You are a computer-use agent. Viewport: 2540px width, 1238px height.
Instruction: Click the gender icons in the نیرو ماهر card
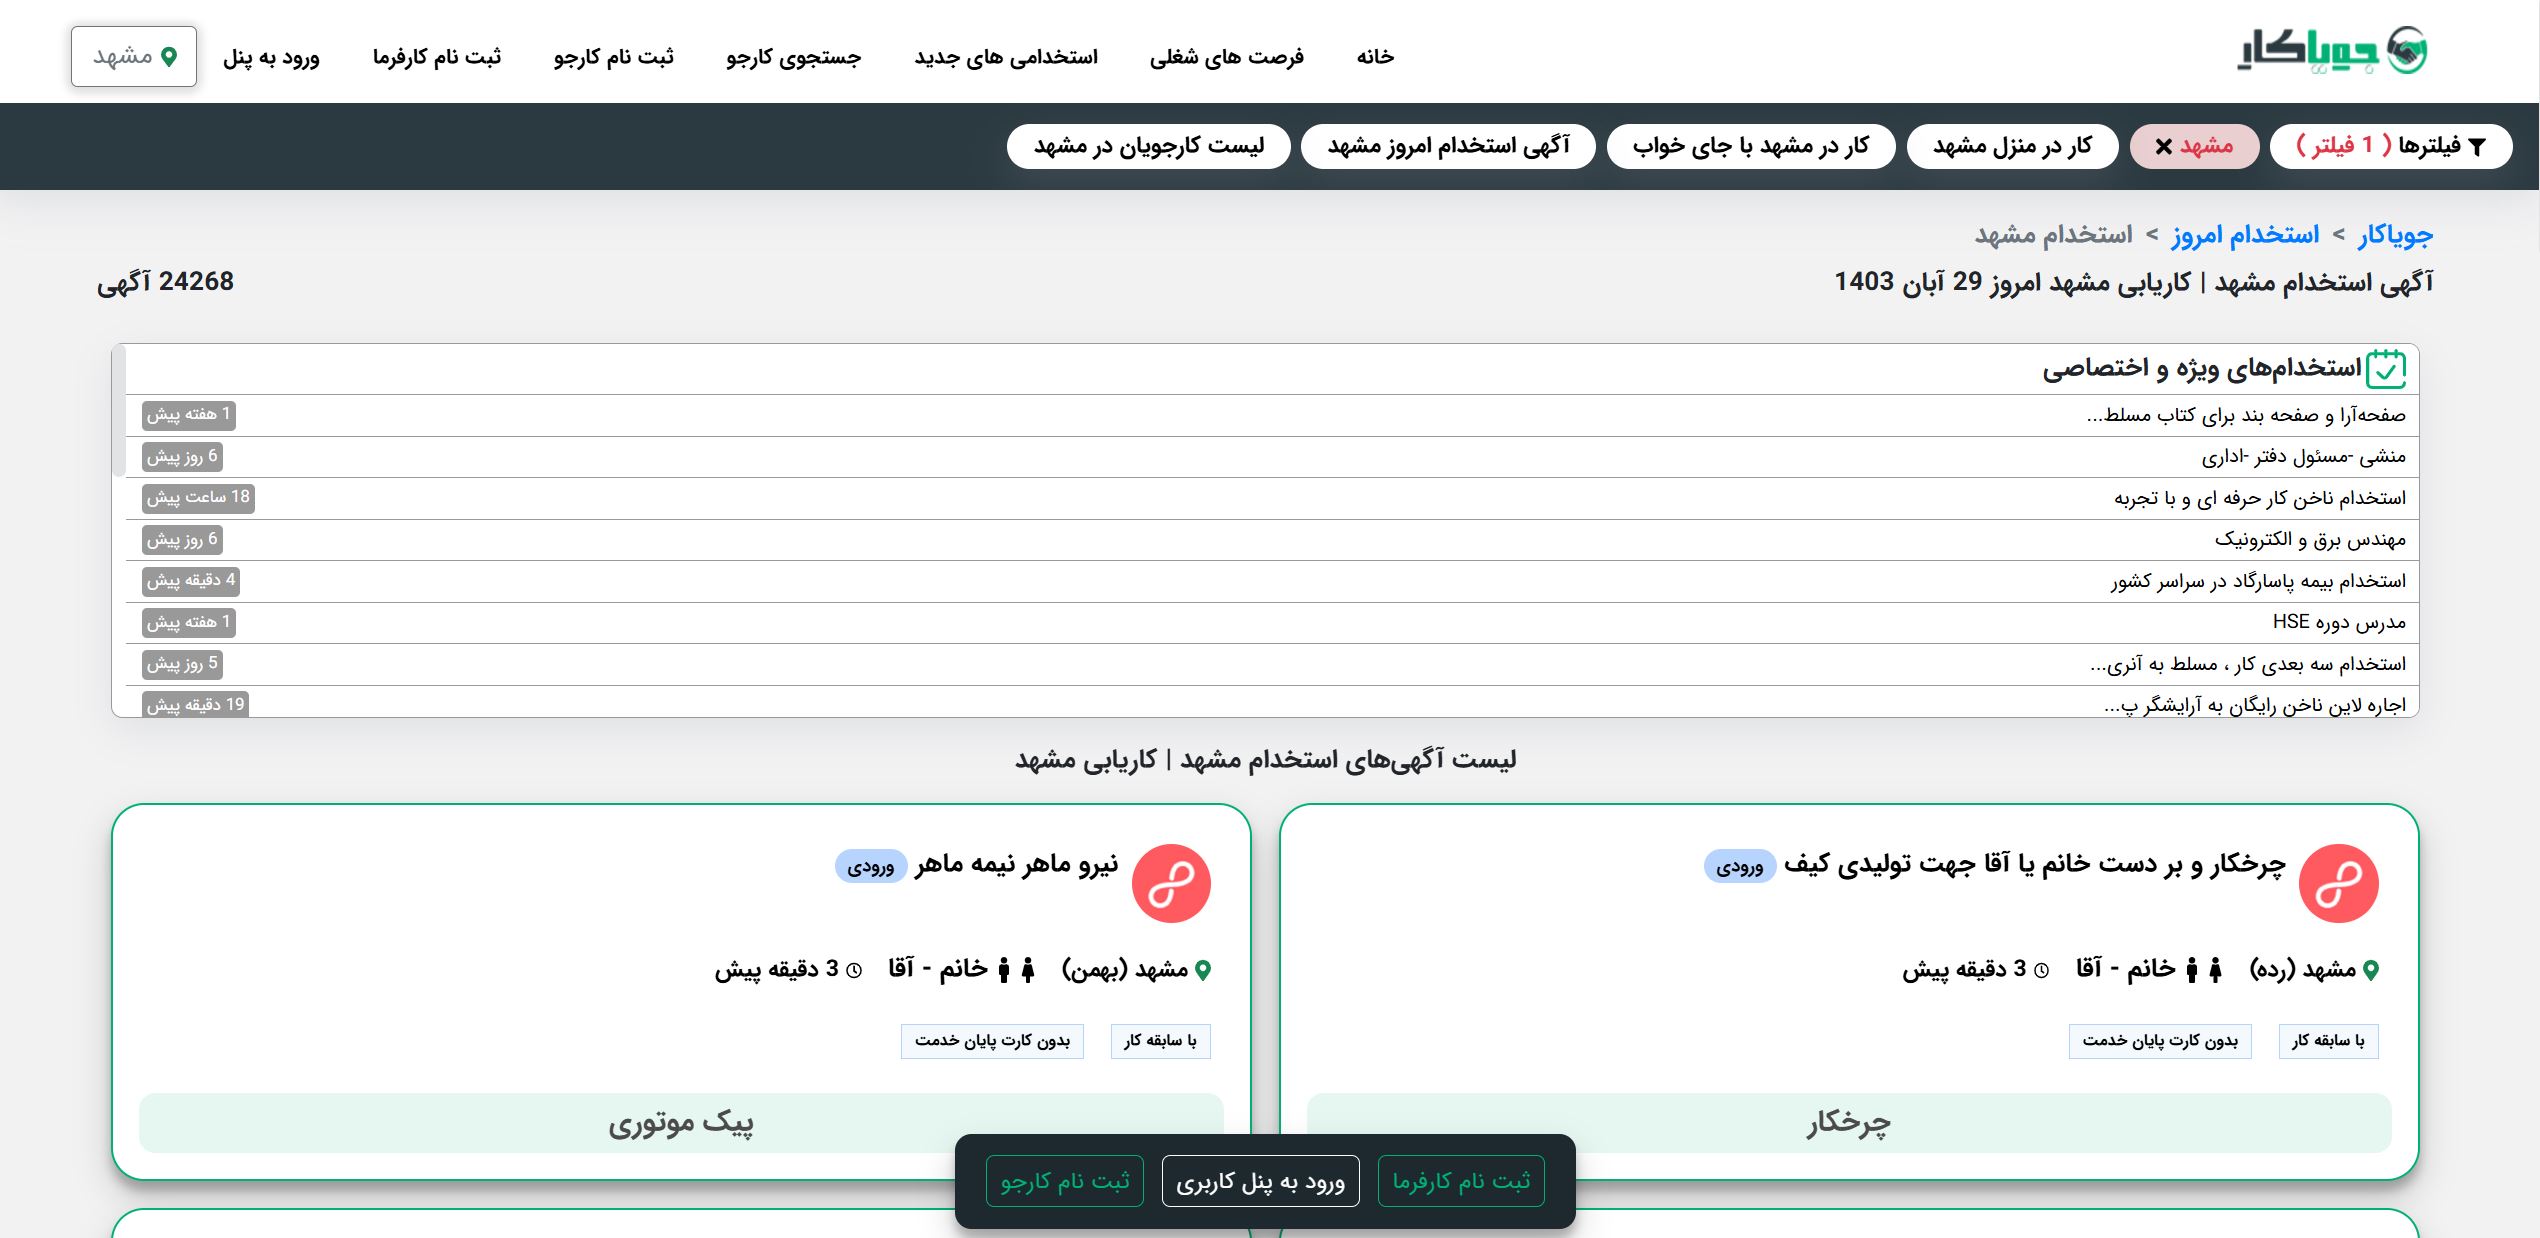[1015, 970]
